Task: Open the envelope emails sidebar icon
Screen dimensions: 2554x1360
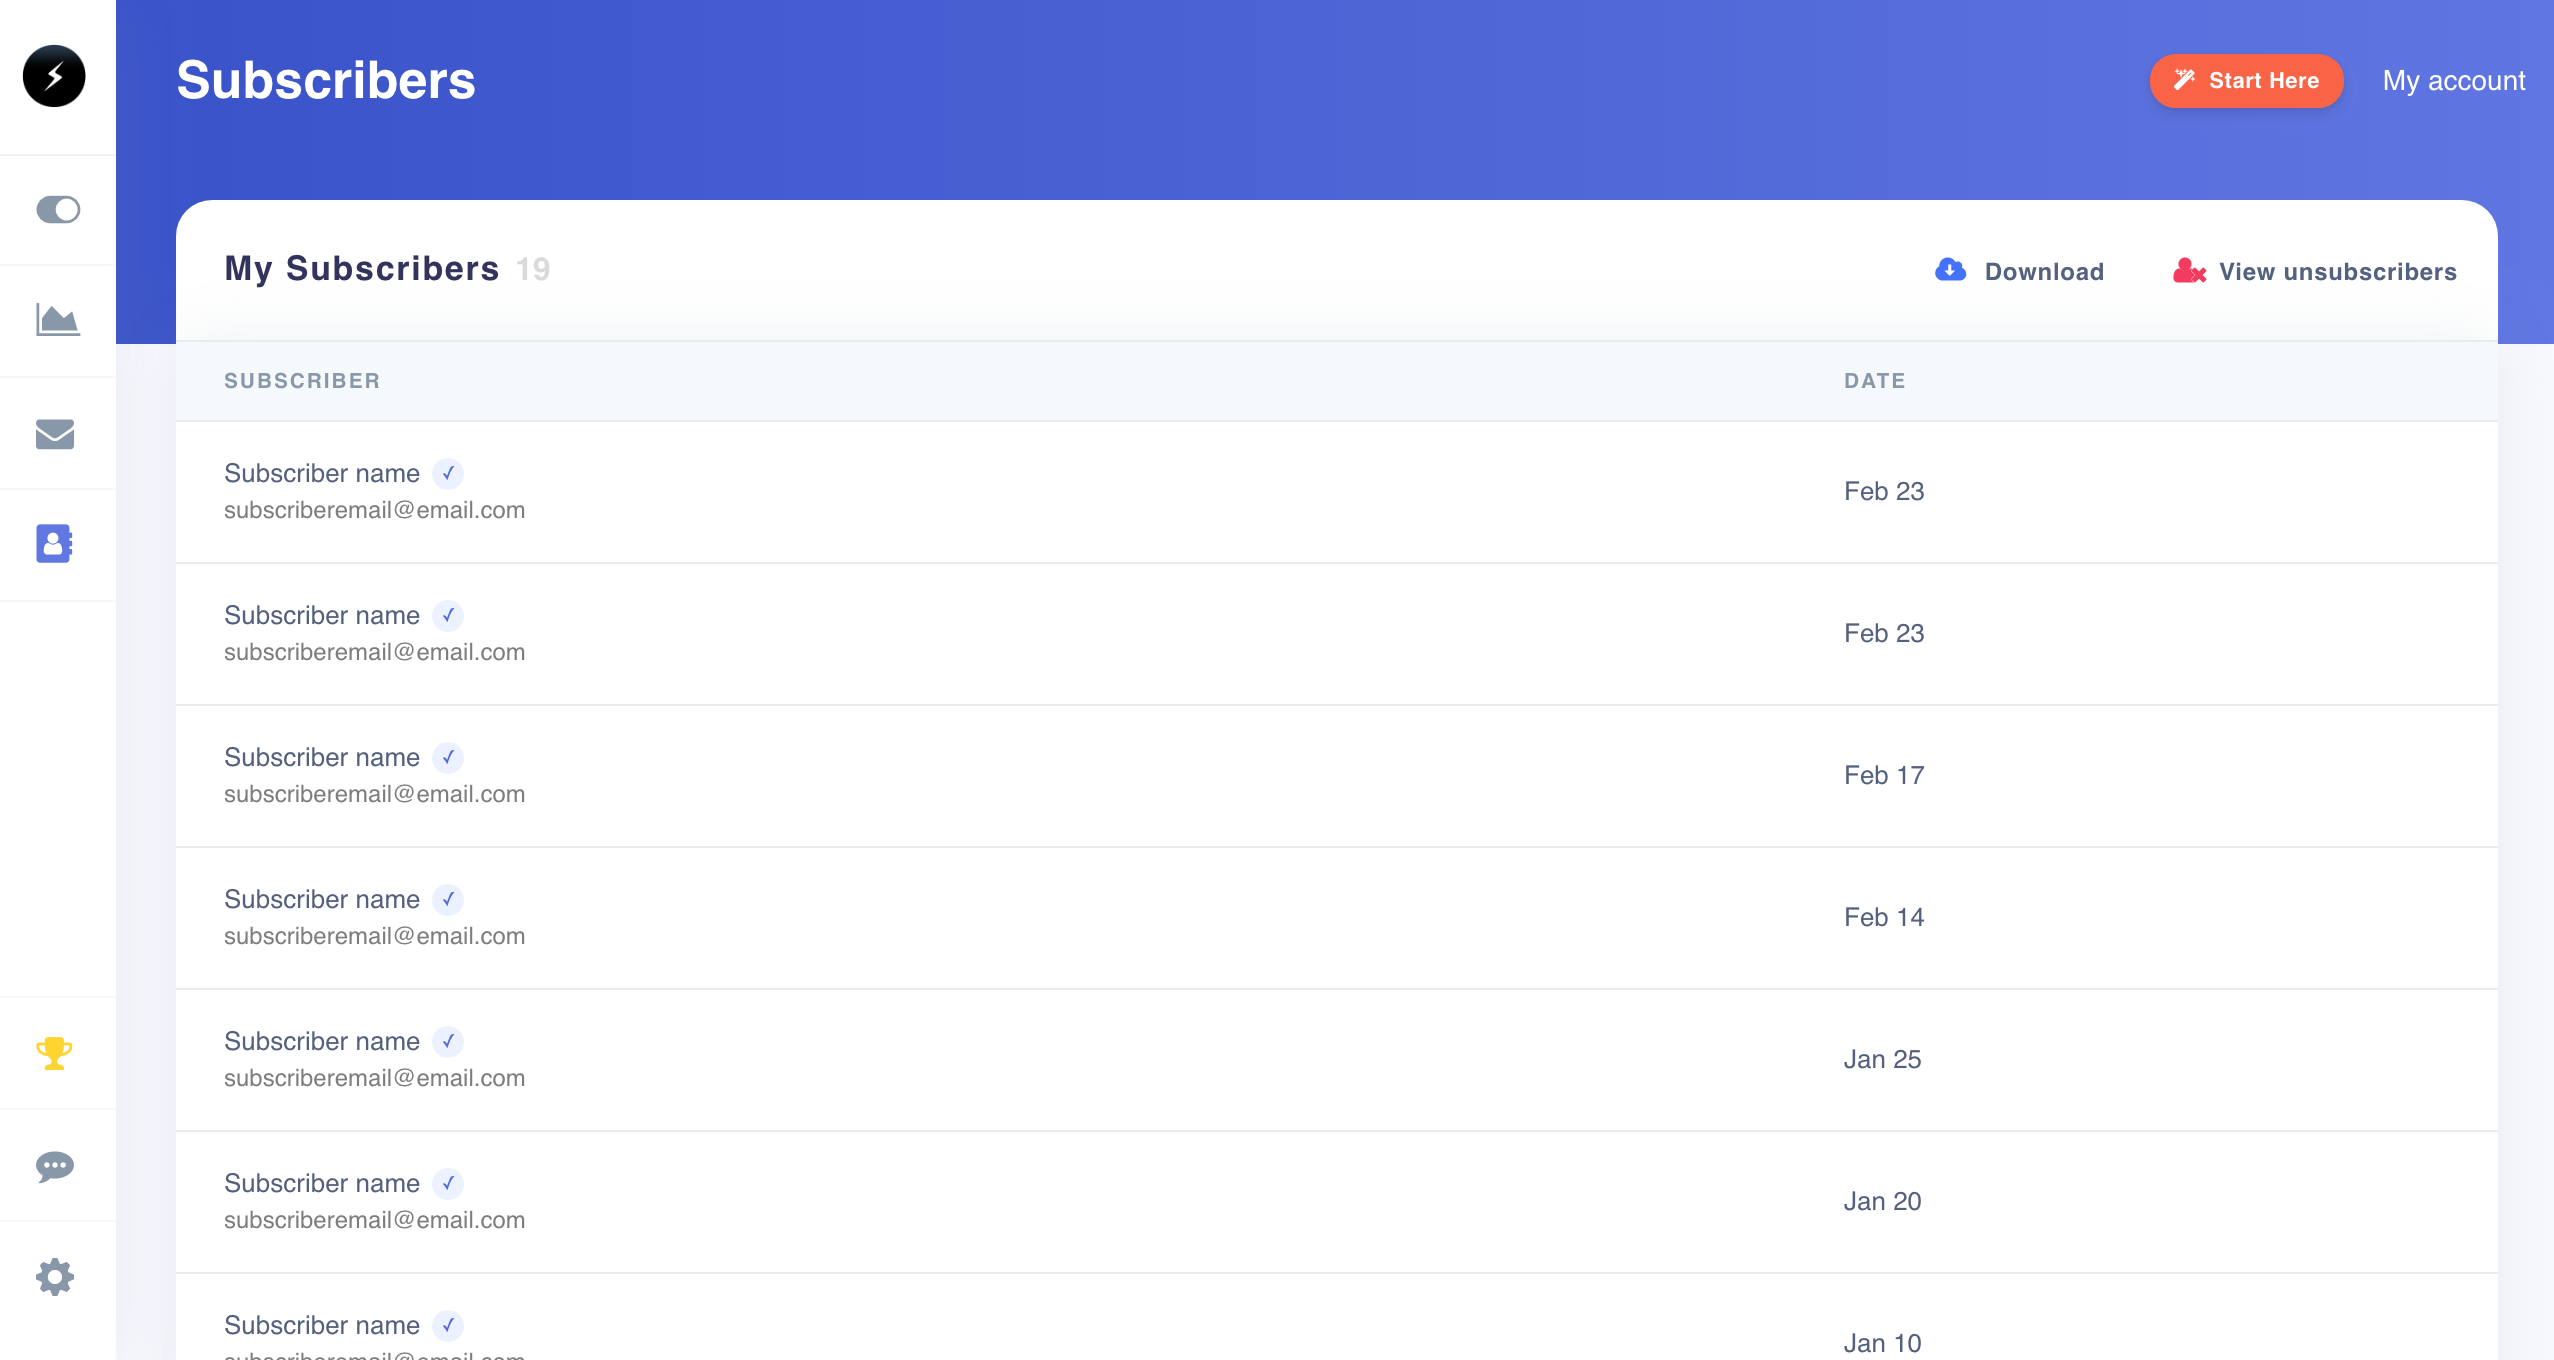Action: (55, 434)
